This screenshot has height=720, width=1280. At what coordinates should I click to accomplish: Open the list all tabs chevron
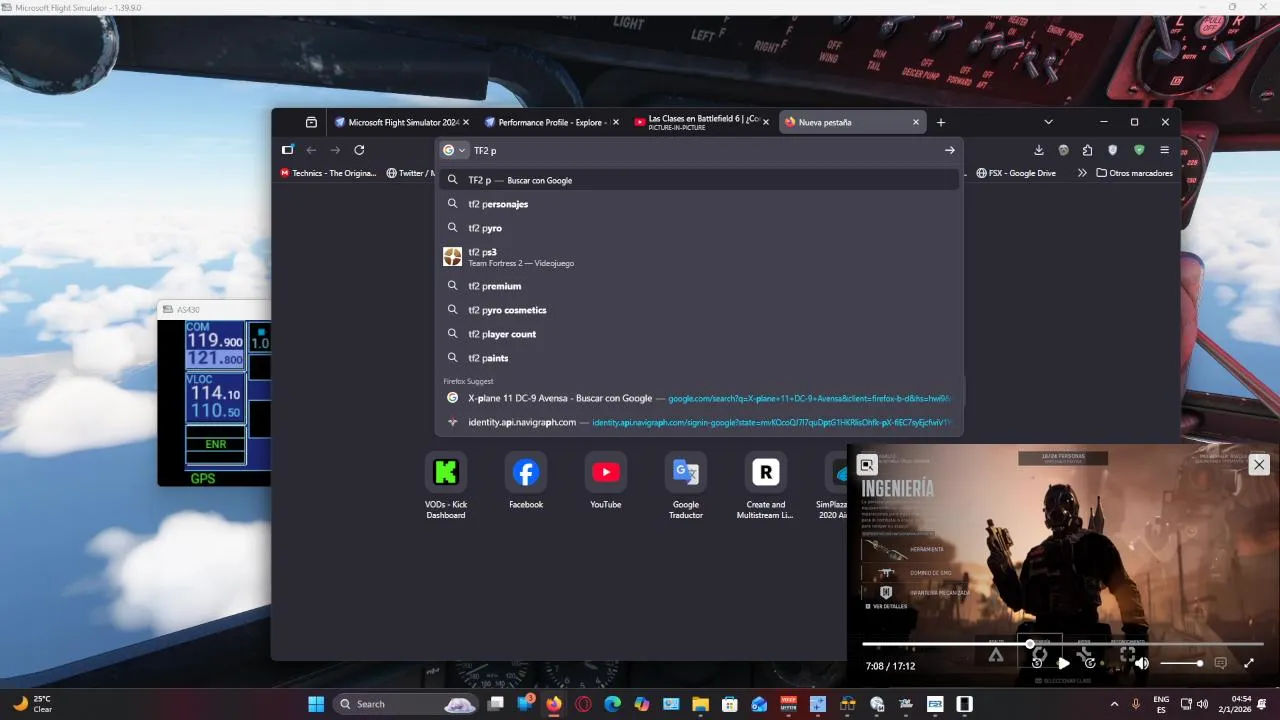click(1048, 122)
